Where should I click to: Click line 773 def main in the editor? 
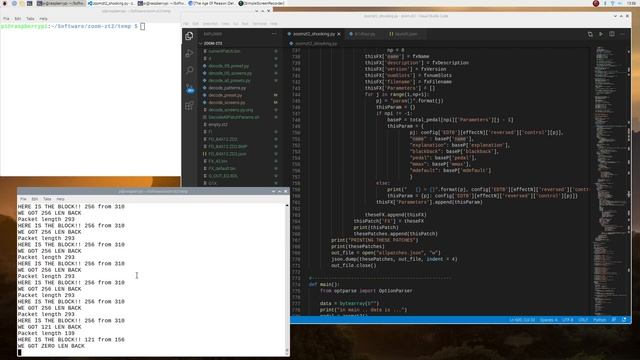click(x=324, y=284)
